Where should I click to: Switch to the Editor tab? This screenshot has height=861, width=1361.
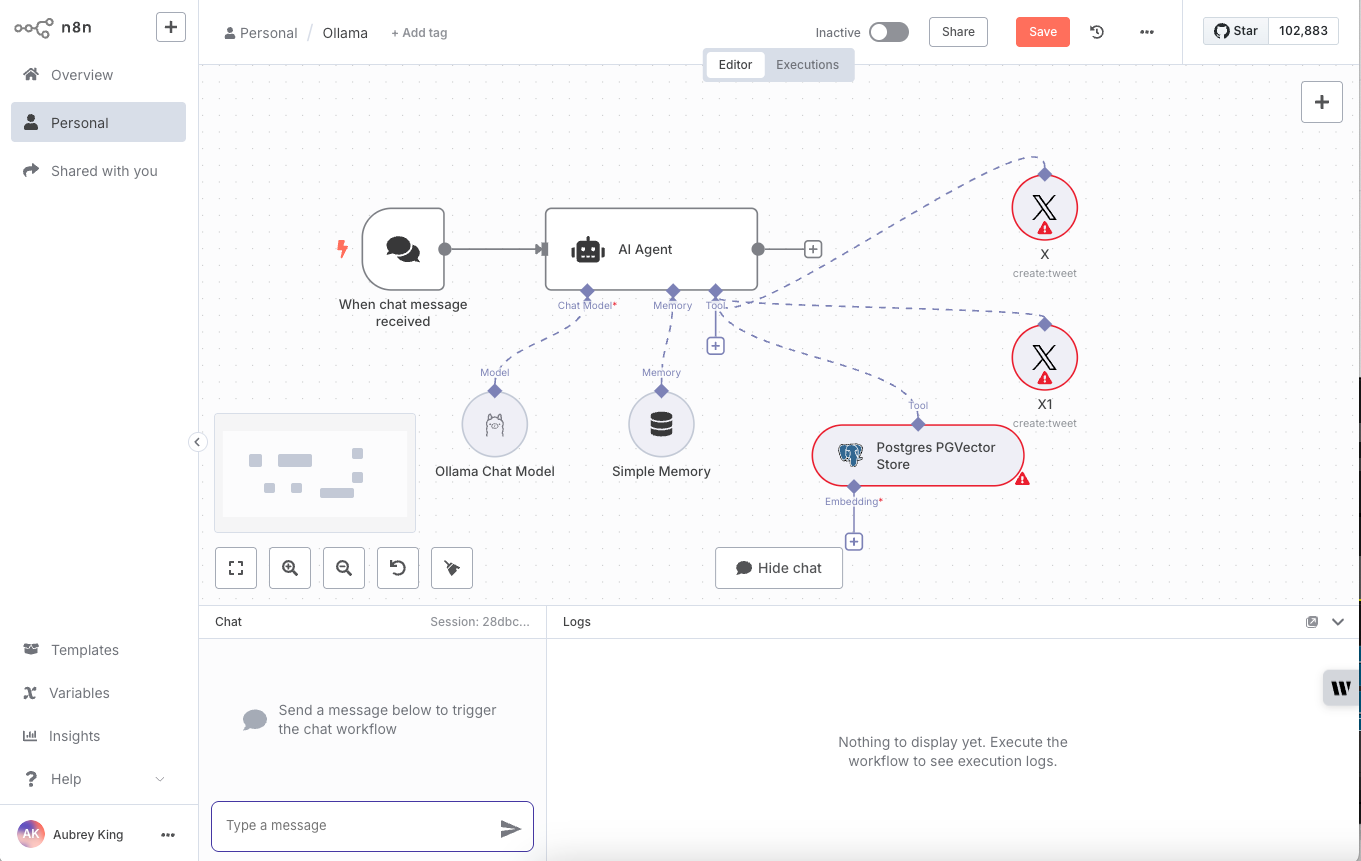tap(735, 65)
